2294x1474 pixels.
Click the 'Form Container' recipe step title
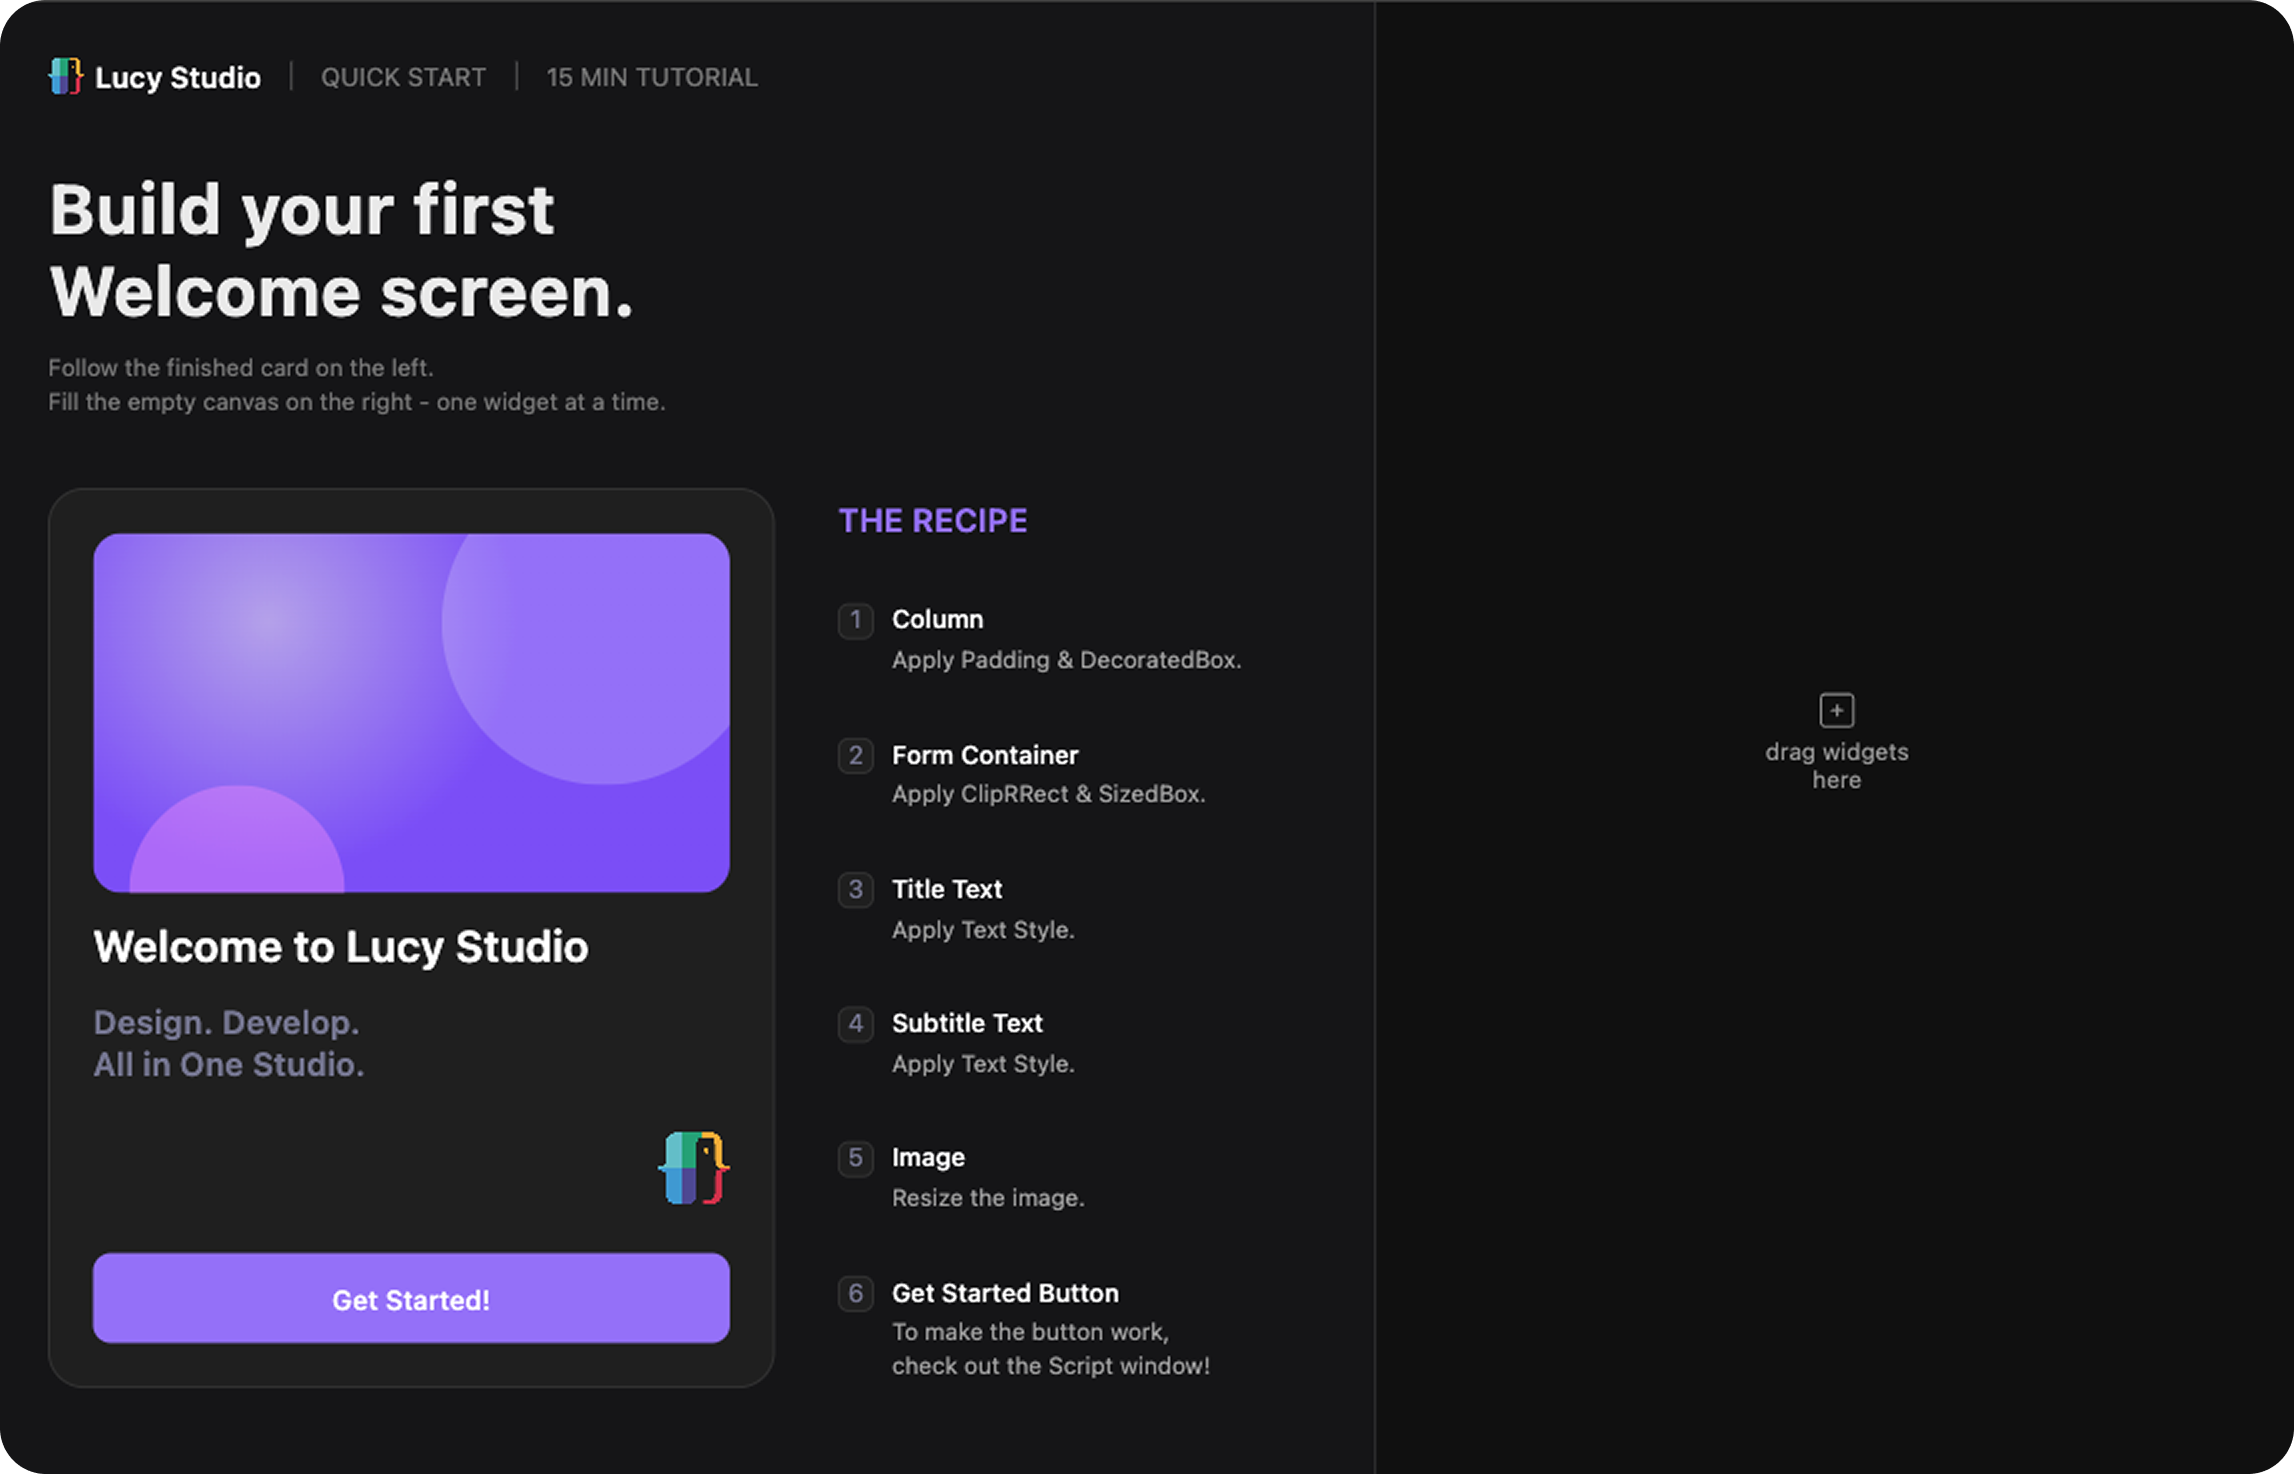pyautogui.click(x=985, y=755)
